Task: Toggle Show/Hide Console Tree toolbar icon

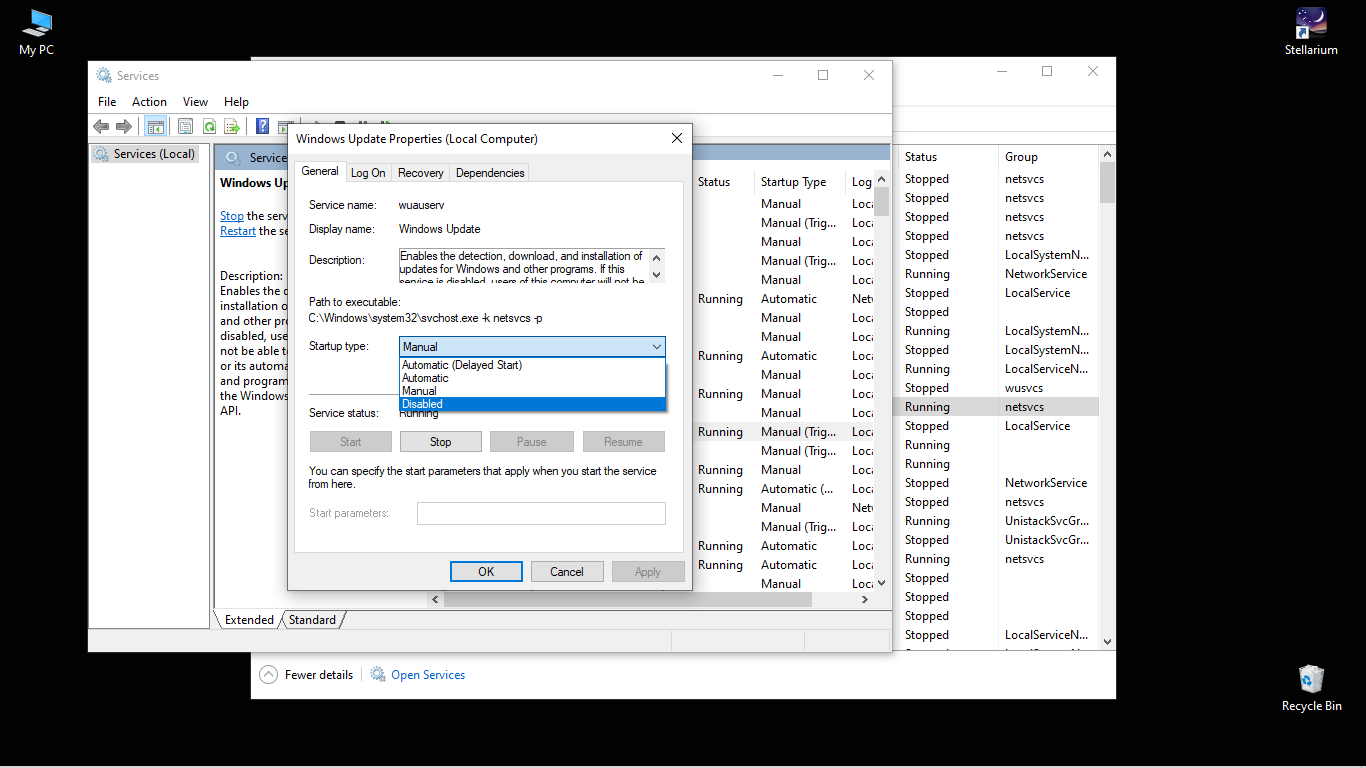Action: tap(155, 126)
